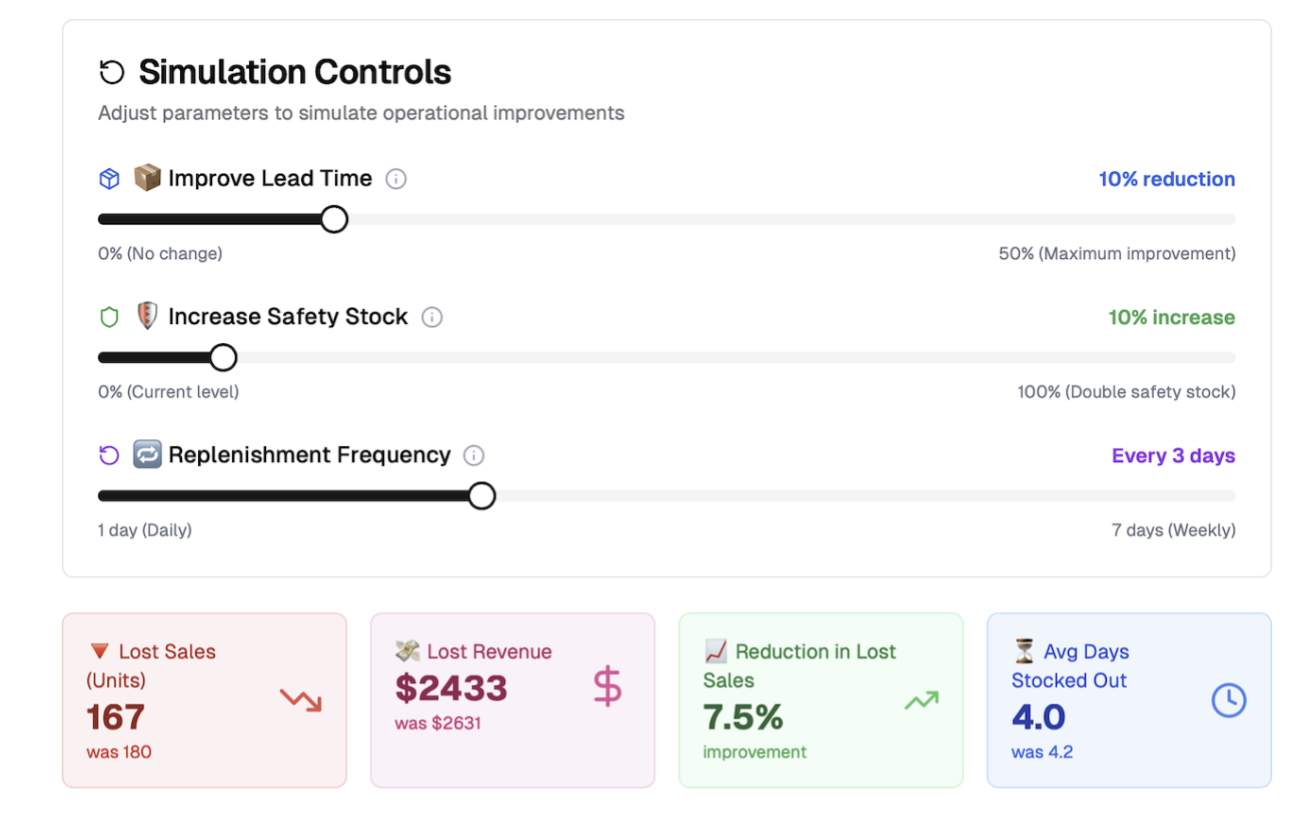Viewport: 1308px width, 814px height.
Task: Click the Increase Safety Stock slider handle
Action: tap(223, 357)
